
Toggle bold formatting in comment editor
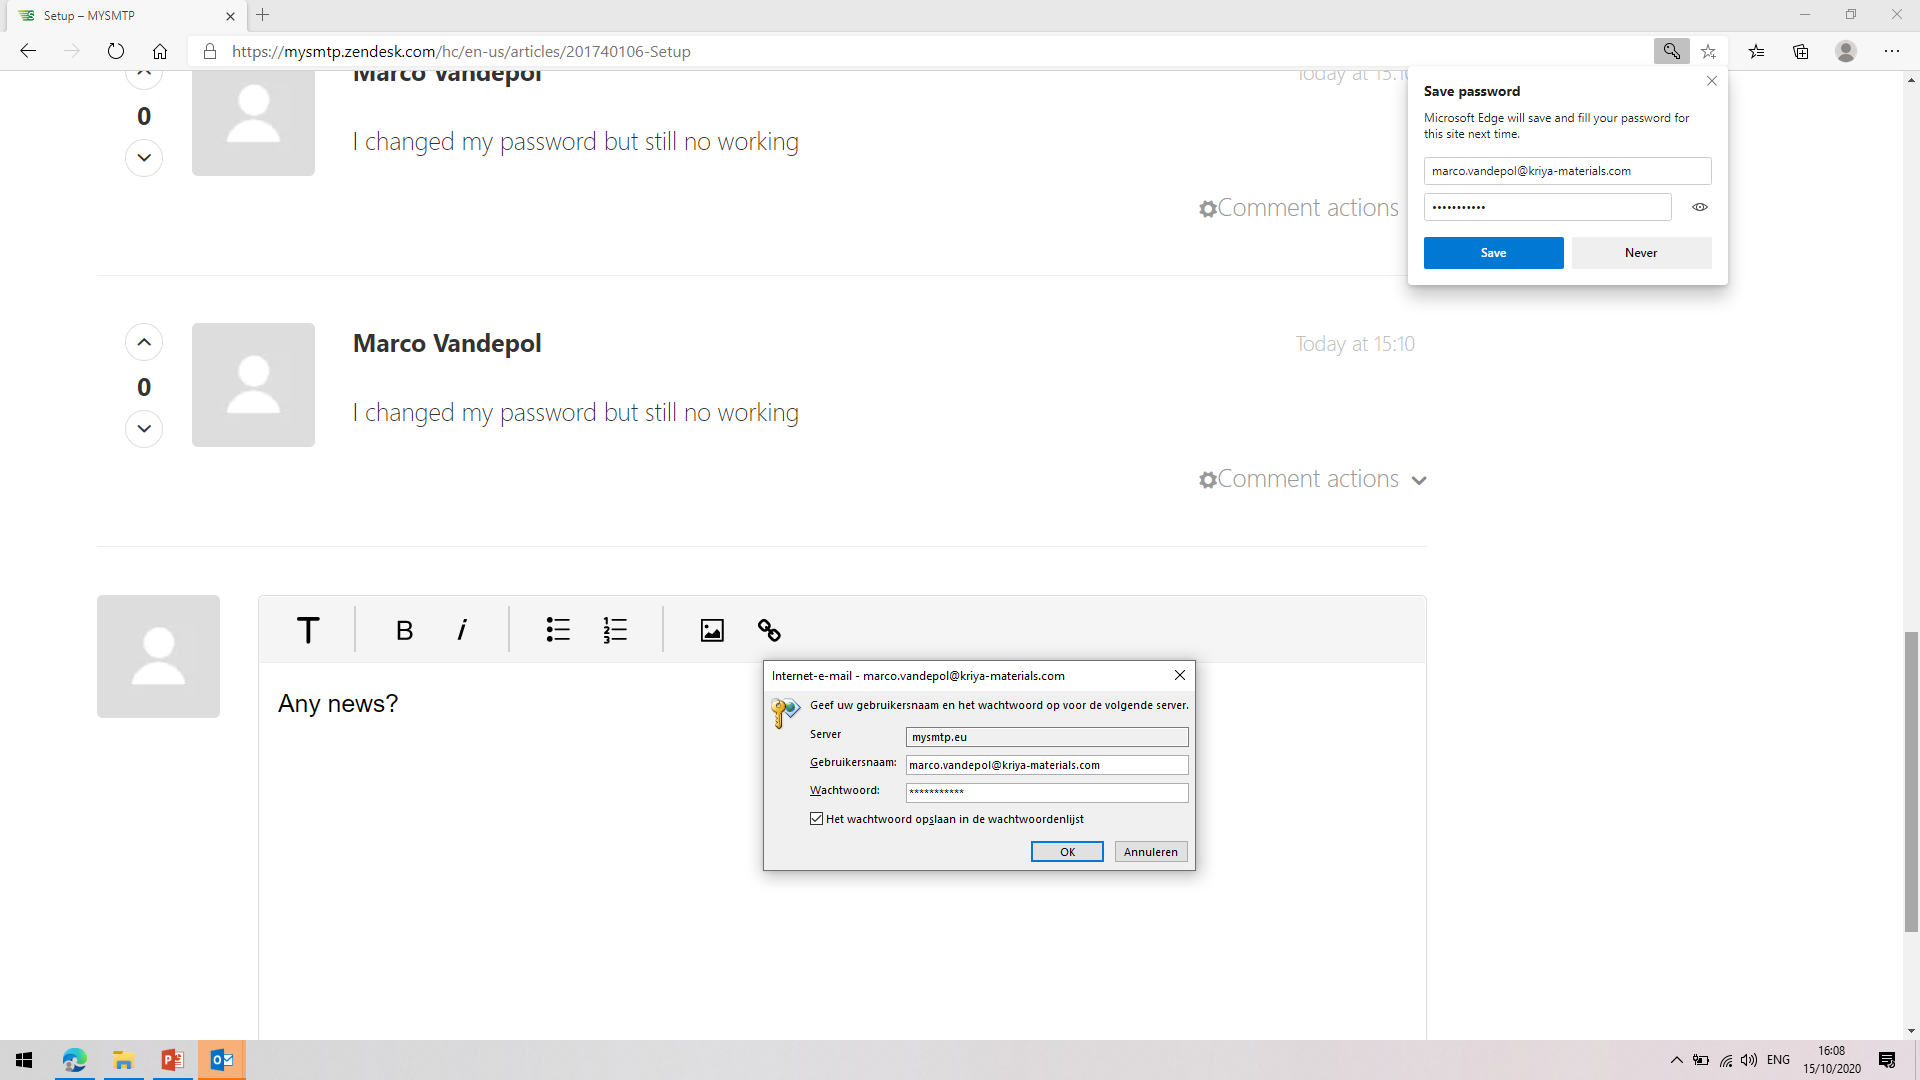(x=404, y=630)
